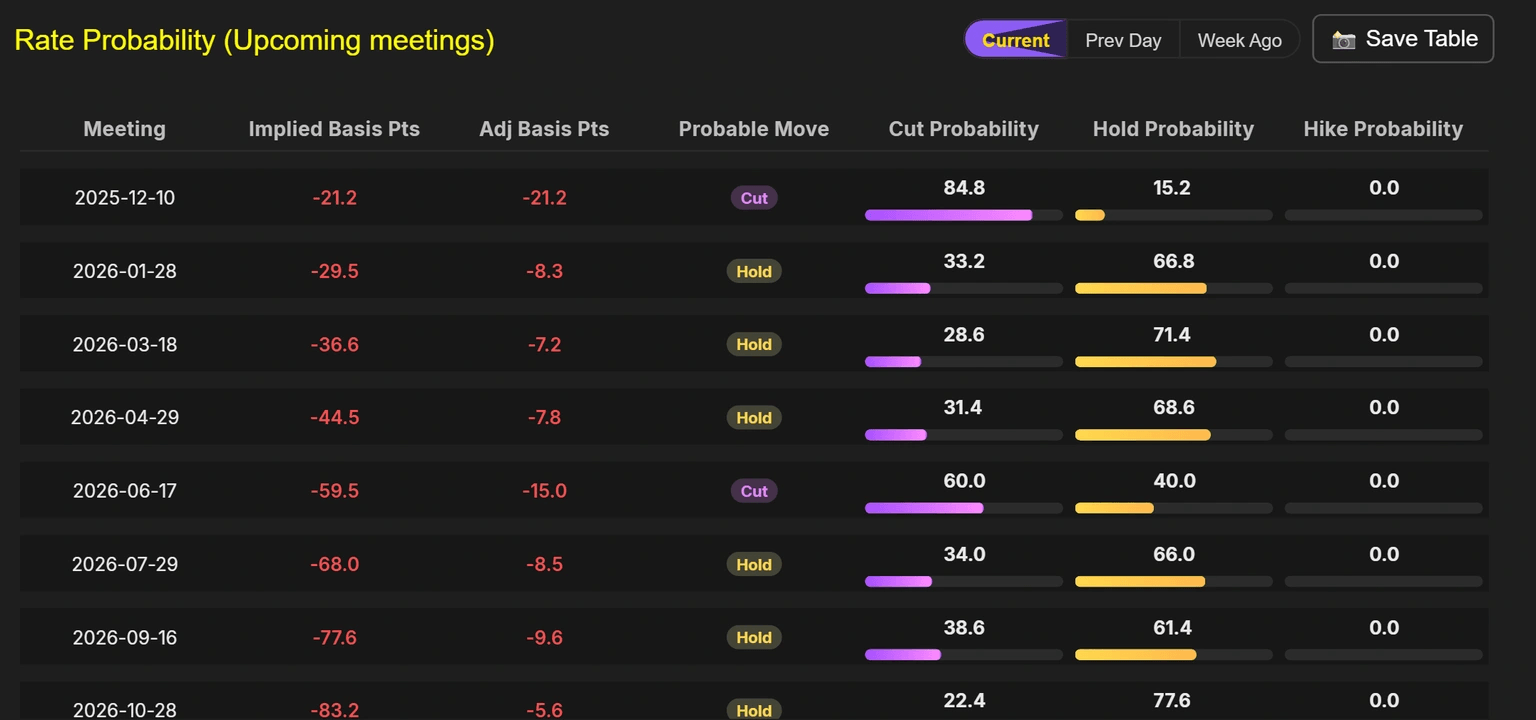
Task: Click the Cut badge for 2025-12-10
Action: [754, 198]
